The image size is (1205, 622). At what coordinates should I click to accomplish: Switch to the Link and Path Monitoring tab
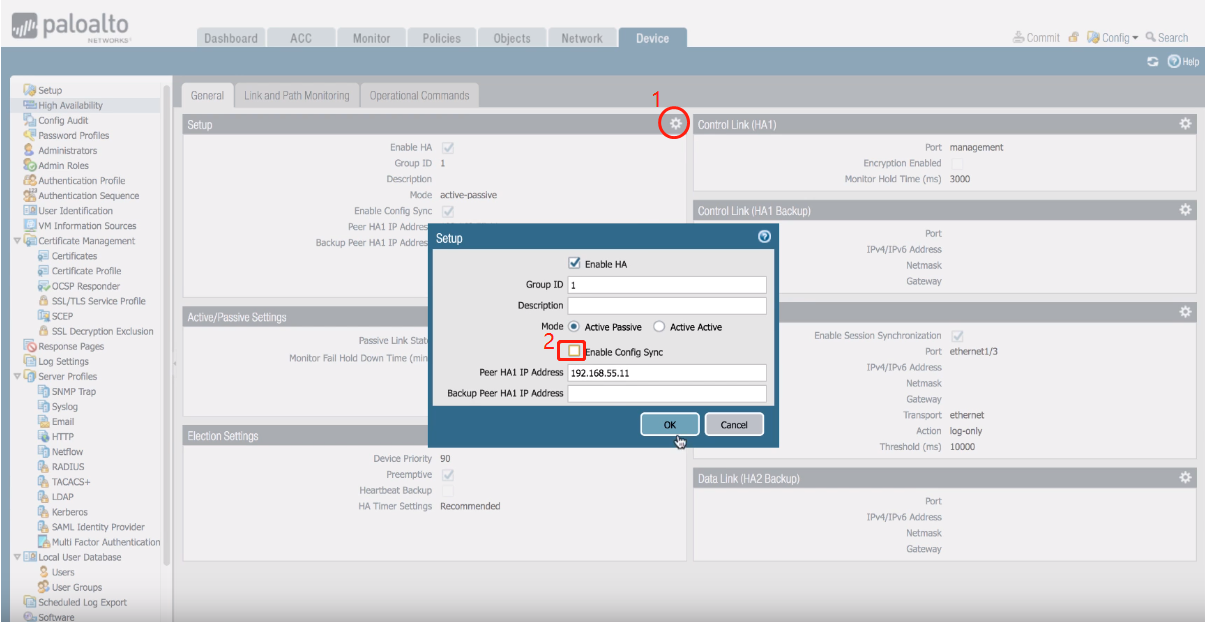[297, 96]
